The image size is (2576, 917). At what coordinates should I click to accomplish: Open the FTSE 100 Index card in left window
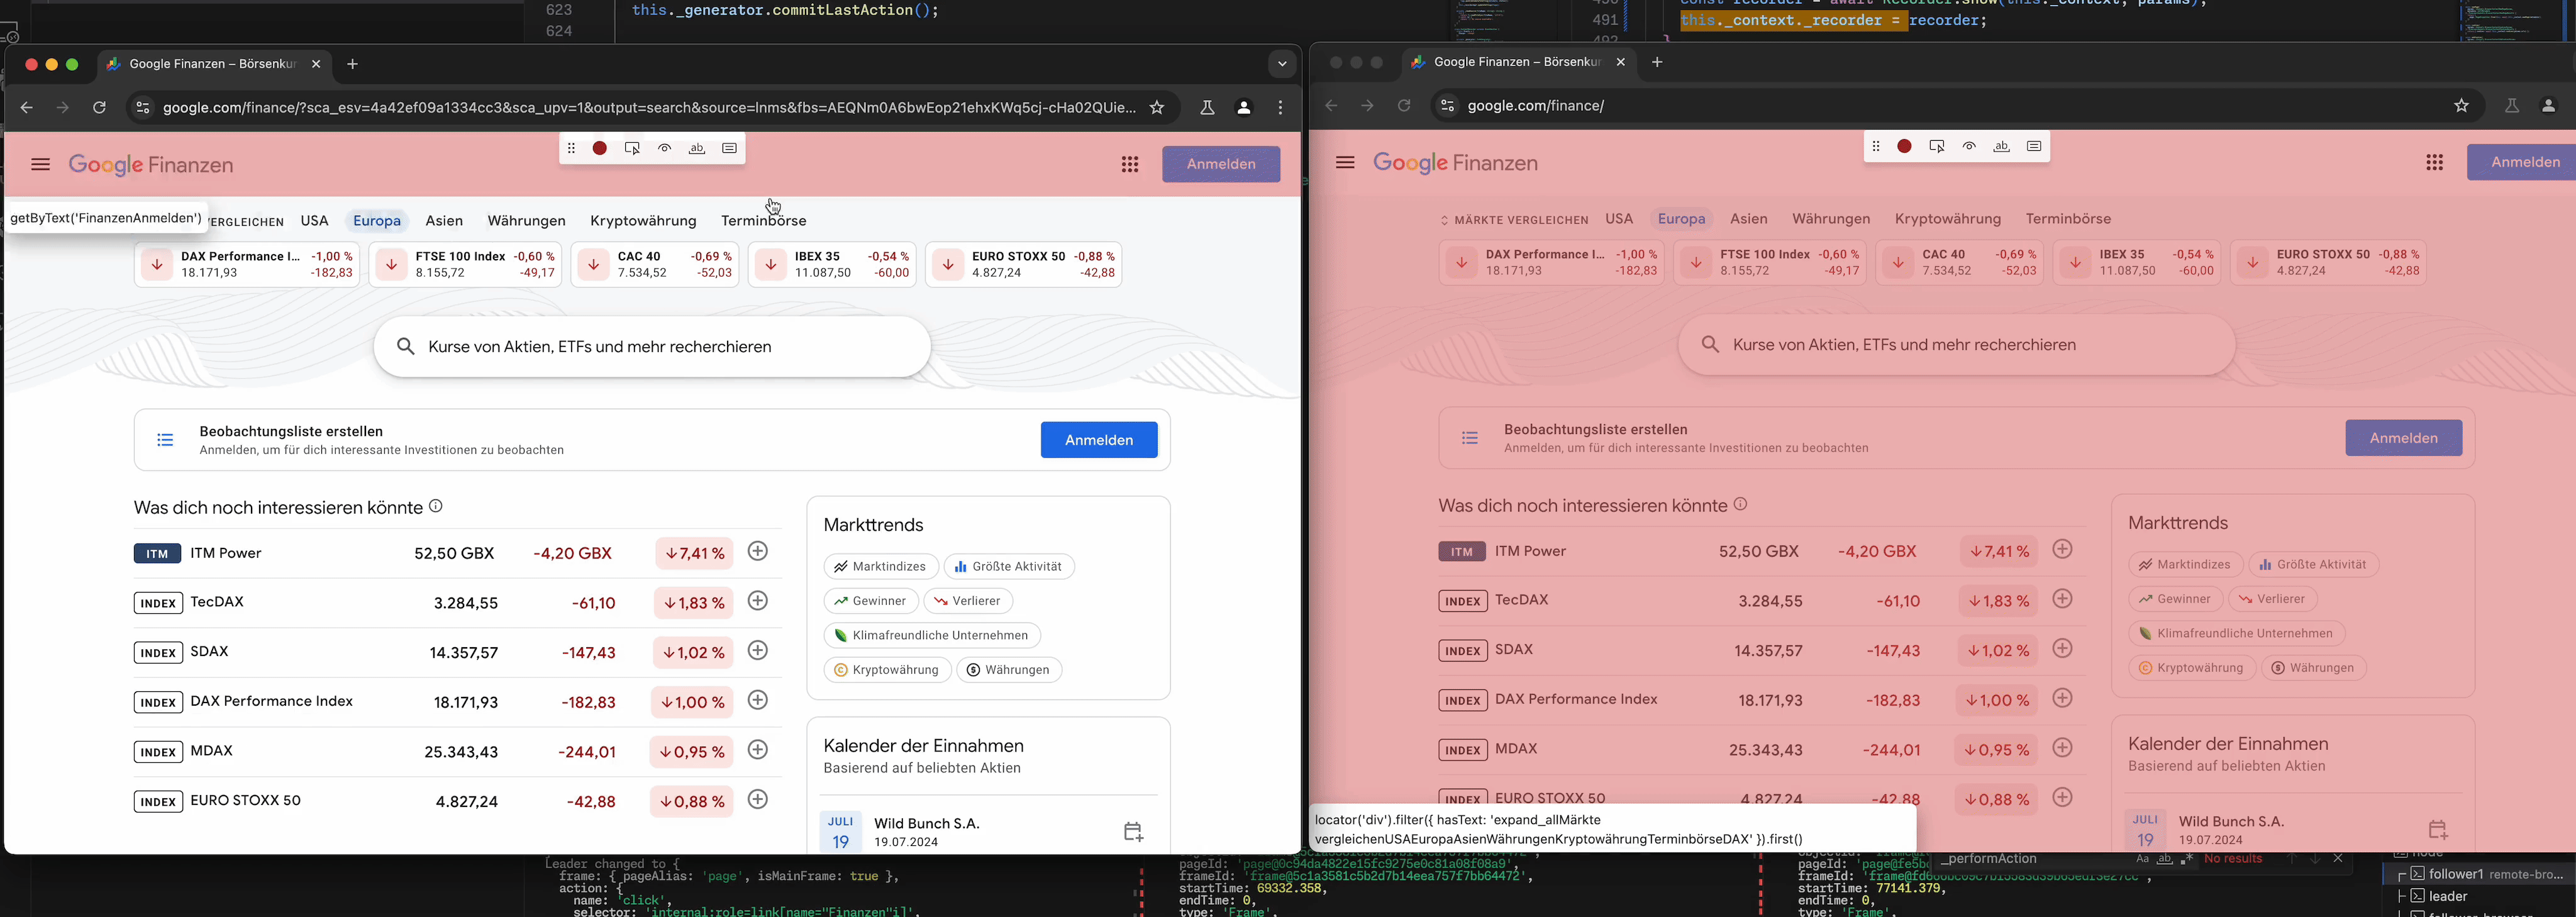pos(465,264)
